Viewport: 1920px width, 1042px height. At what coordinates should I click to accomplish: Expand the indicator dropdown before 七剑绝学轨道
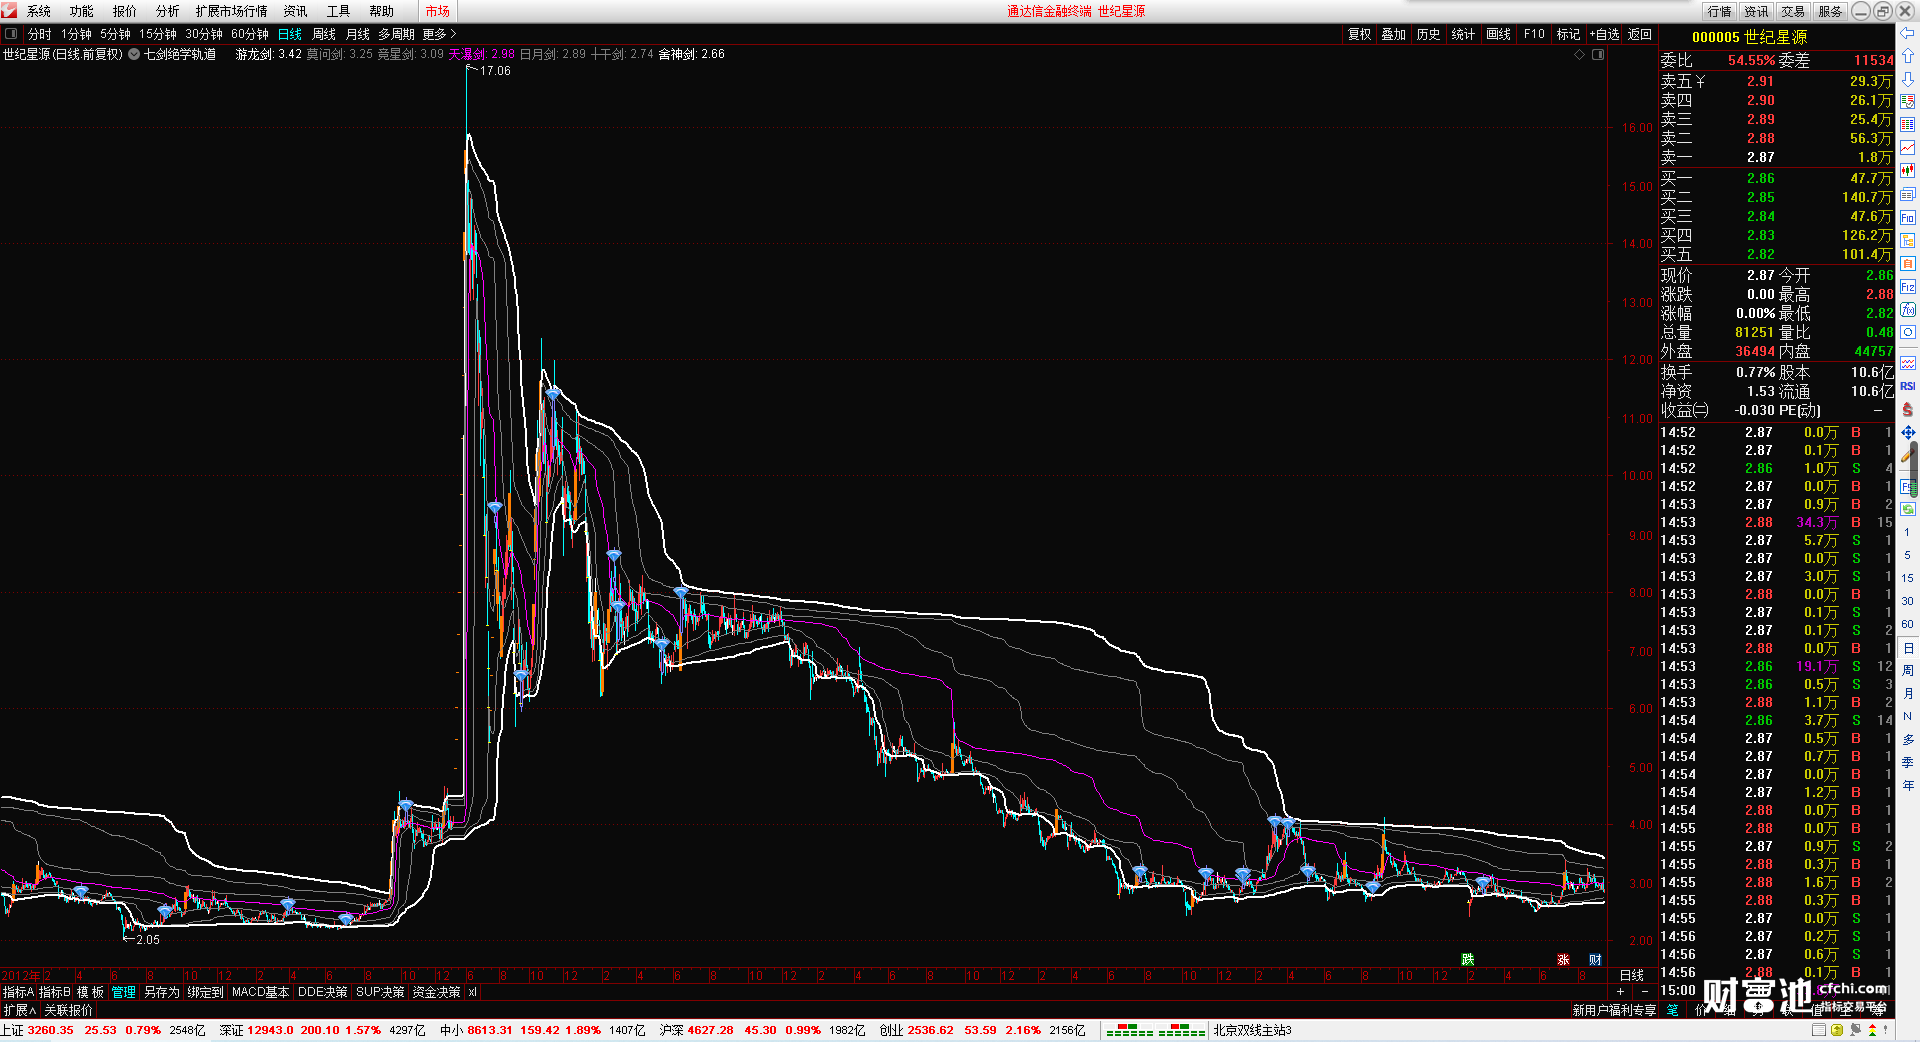(x=134, y=54)
